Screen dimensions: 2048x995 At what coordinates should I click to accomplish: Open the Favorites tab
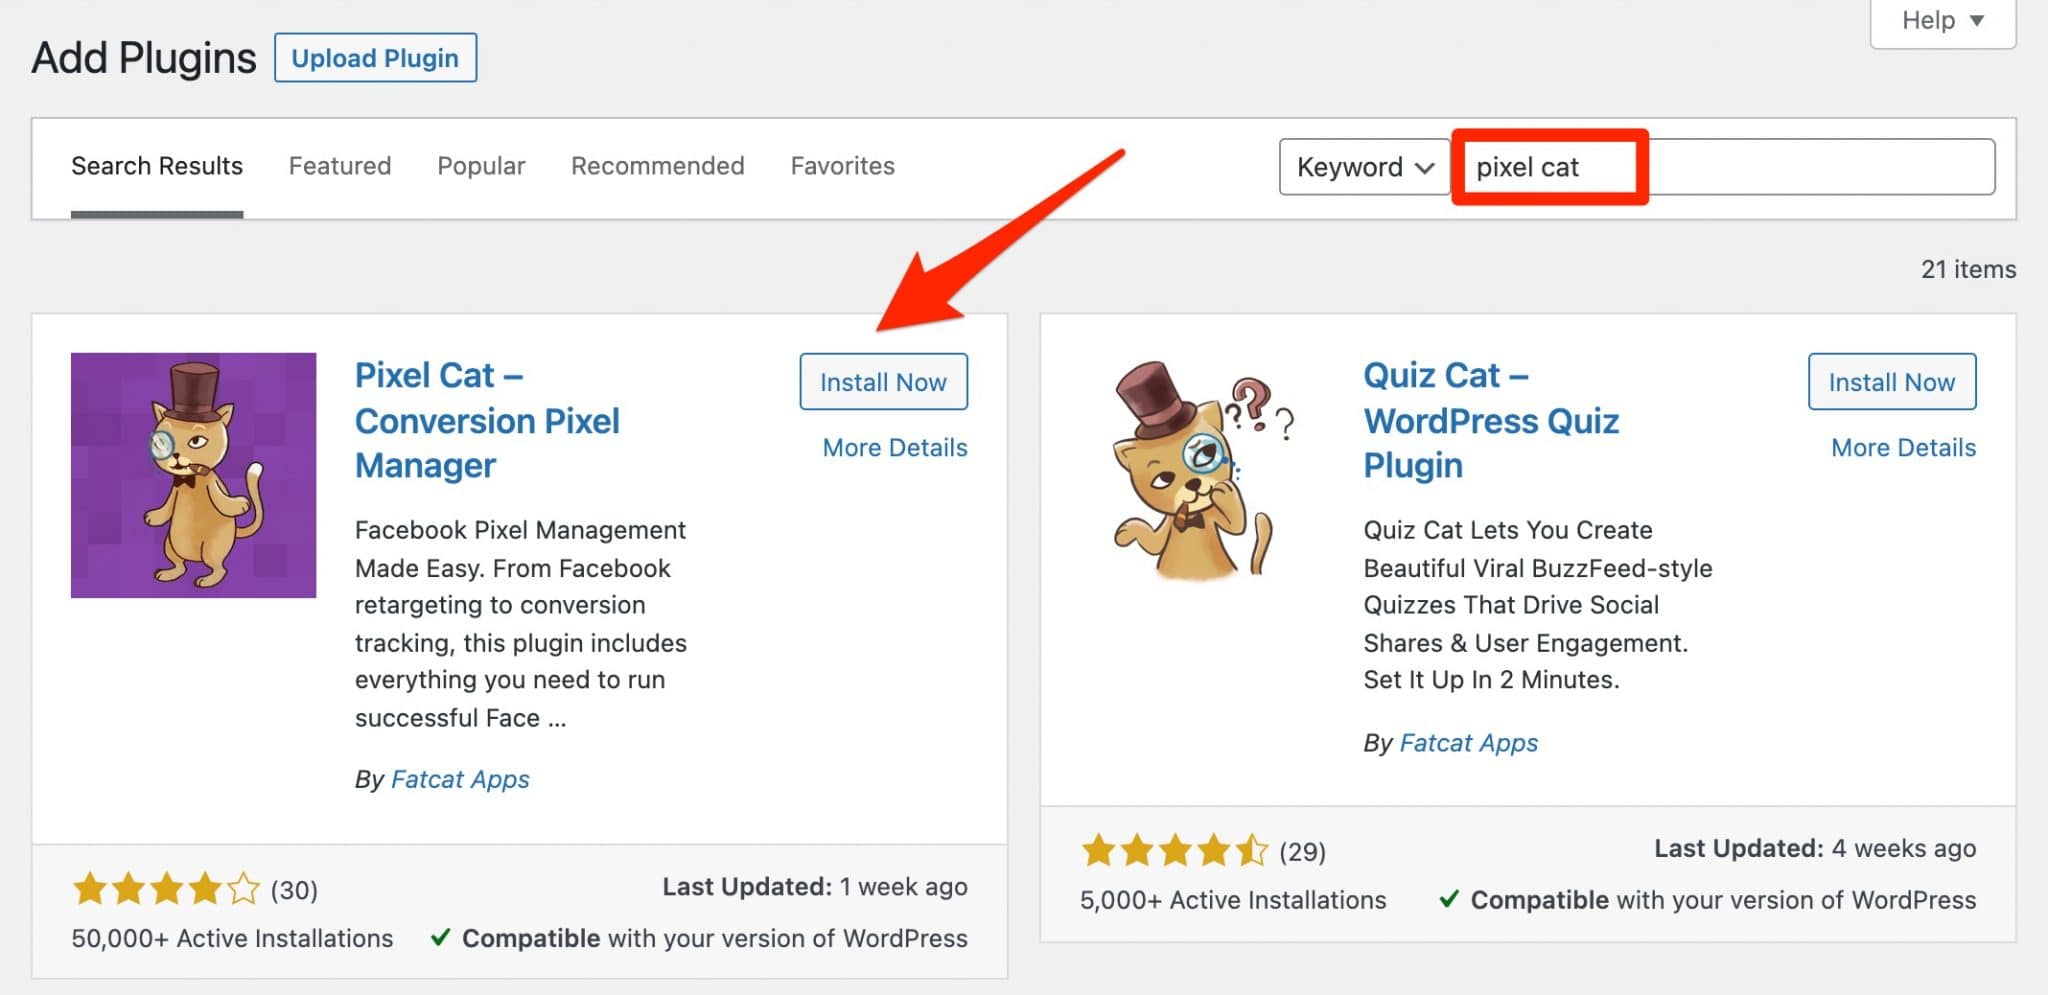click(842, 166)
